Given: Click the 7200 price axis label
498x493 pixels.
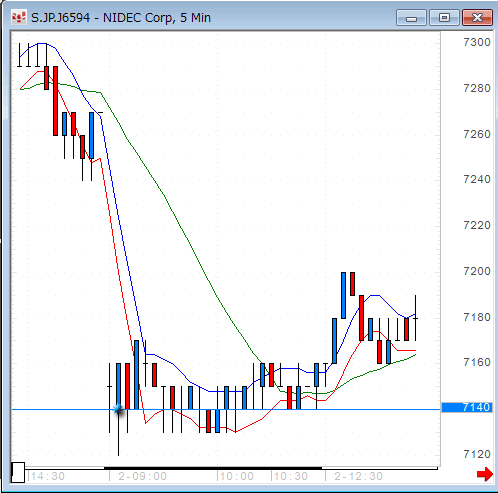Looking at the screenshot, I should pos(477,271).
